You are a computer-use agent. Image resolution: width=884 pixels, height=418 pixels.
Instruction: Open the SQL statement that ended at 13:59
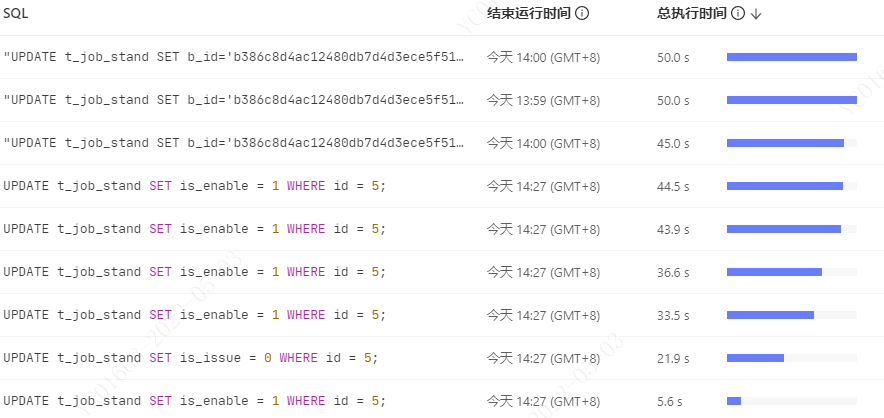(x=233, y=100)
